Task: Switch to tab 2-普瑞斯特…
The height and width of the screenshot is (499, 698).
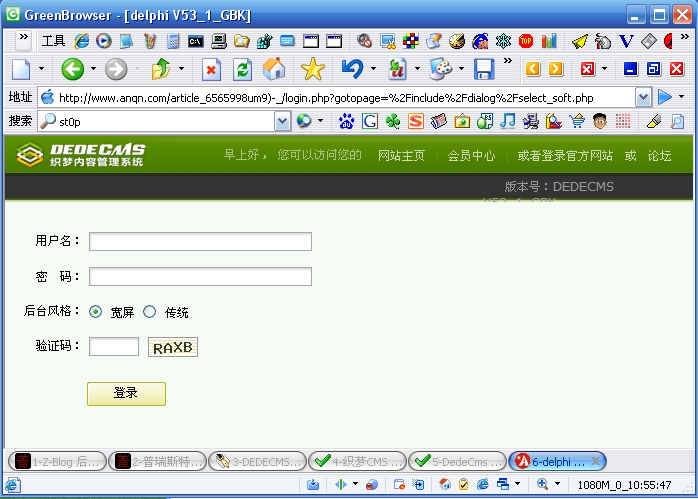Action: tap(158, 461)
